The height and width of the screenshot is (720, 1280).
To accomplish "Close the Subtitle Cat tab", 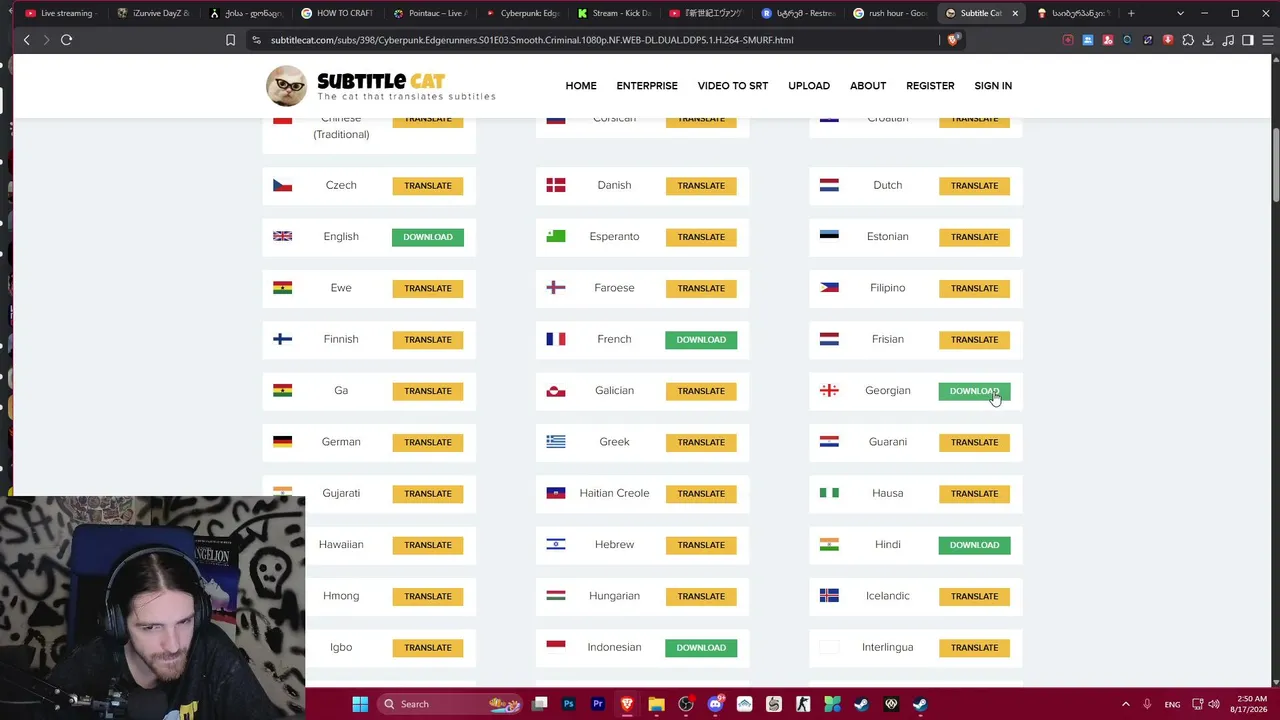I will pos(1015,13).
